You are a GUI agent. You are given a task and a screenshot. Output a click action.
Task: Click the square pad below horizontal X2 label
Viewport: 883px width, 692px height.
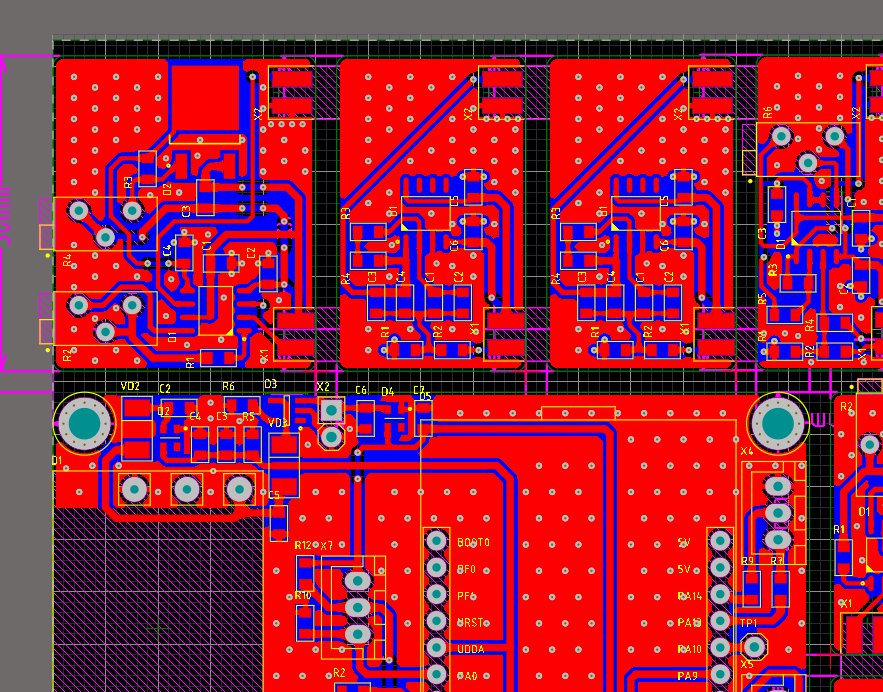coord(331,410)
